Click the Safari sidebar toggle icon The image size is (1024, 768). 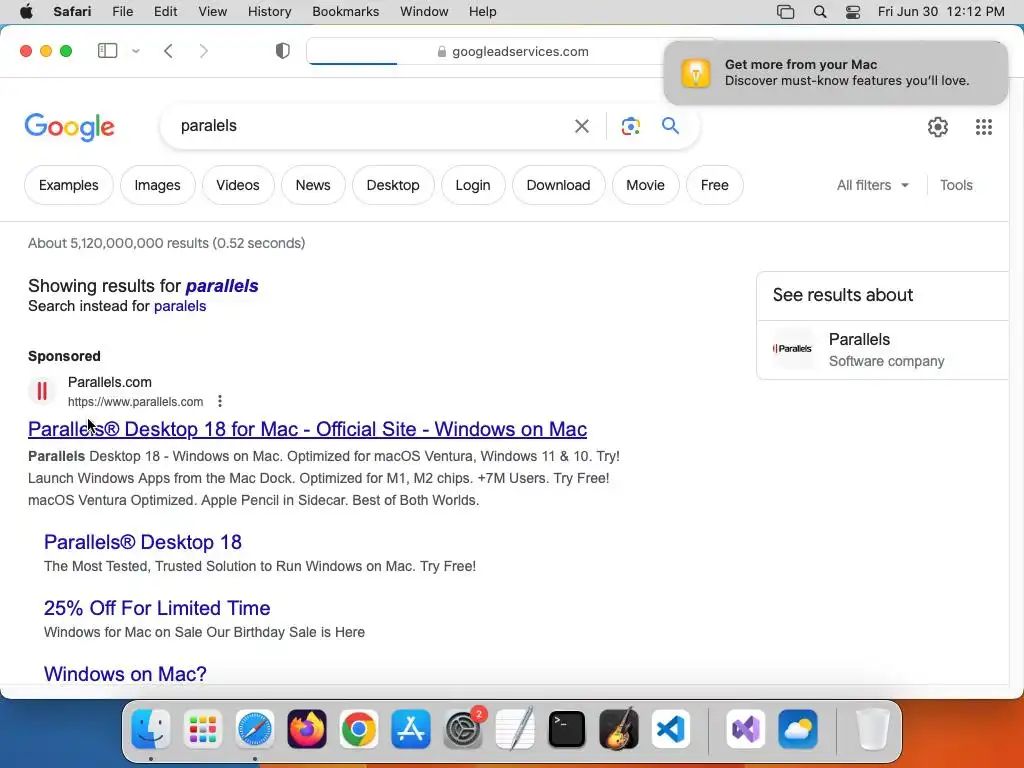click(x=107, y=51)
